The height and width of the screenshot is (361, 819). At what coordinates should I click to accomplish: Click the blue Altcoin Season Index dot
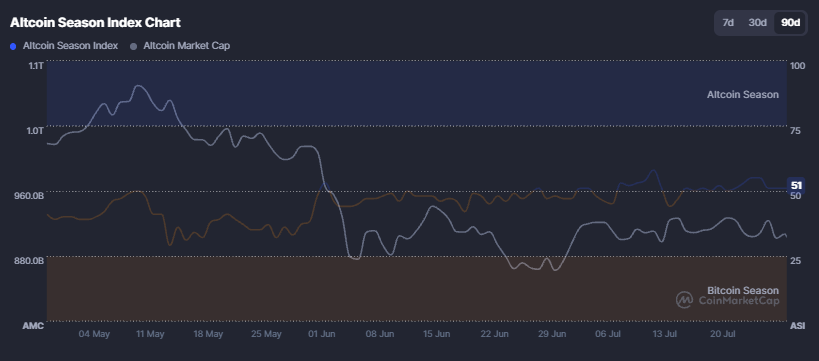[x=13, y=46]
